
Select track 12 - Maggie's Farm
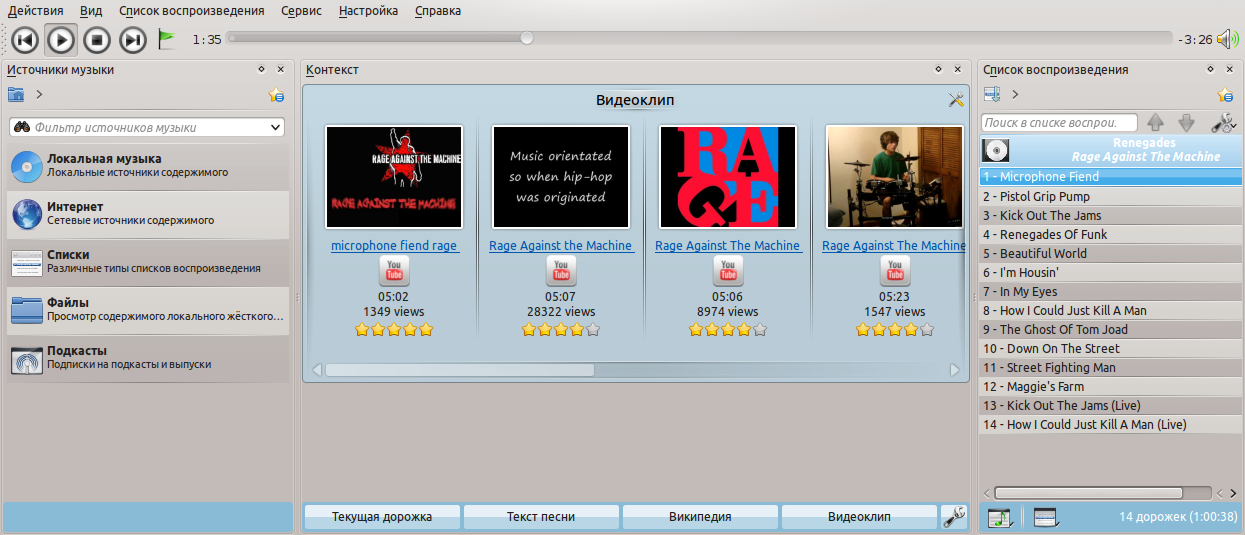(1110, 386)
